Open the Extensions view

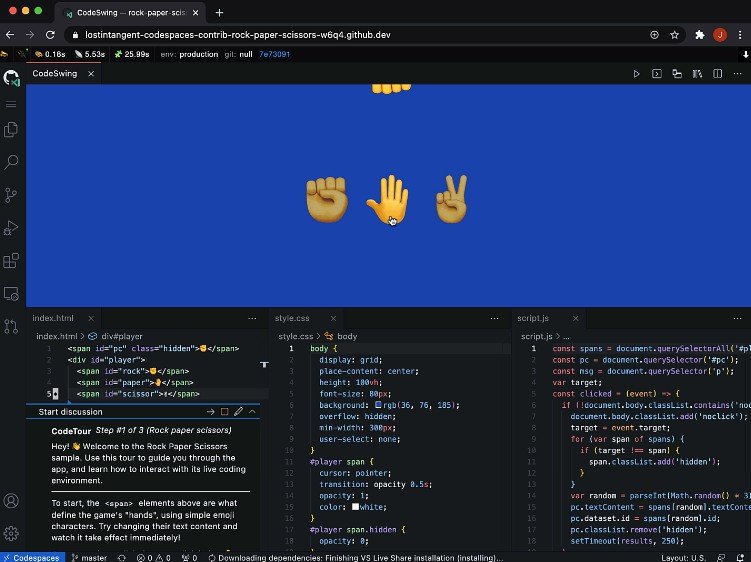click(11, 261)
